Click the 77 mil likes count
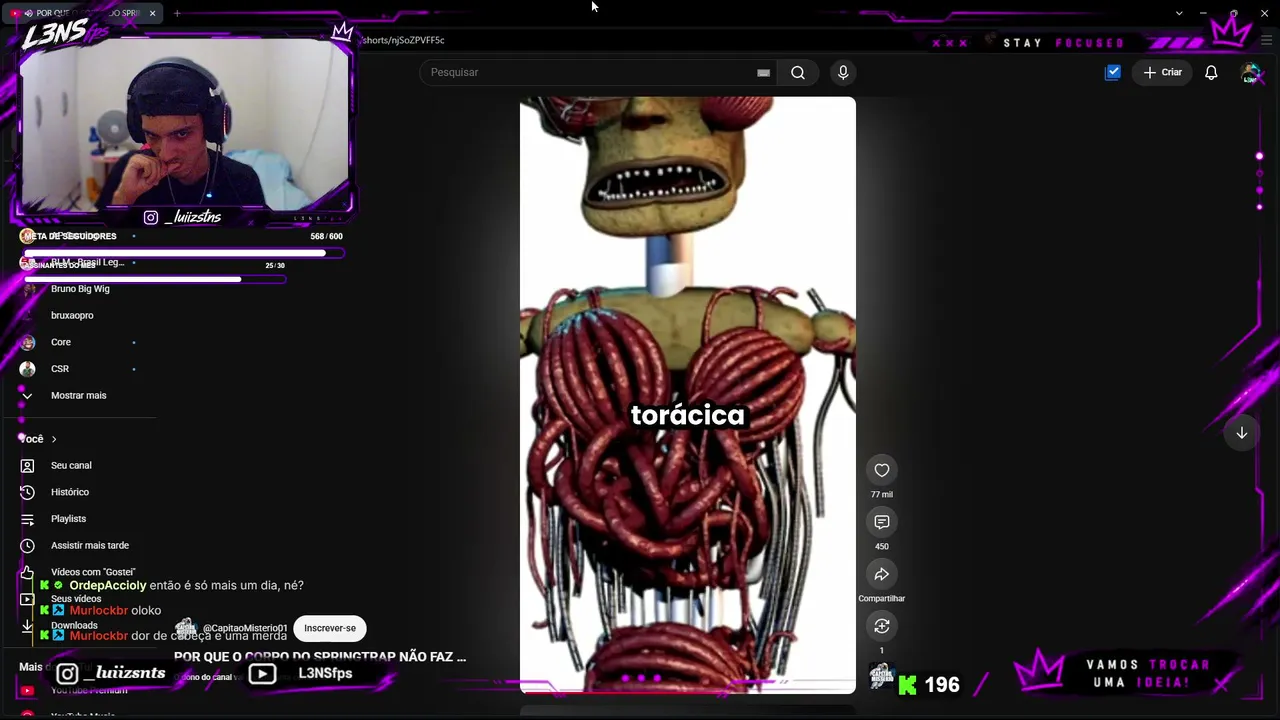The image size is (1280, 720). tap(882, 495)
